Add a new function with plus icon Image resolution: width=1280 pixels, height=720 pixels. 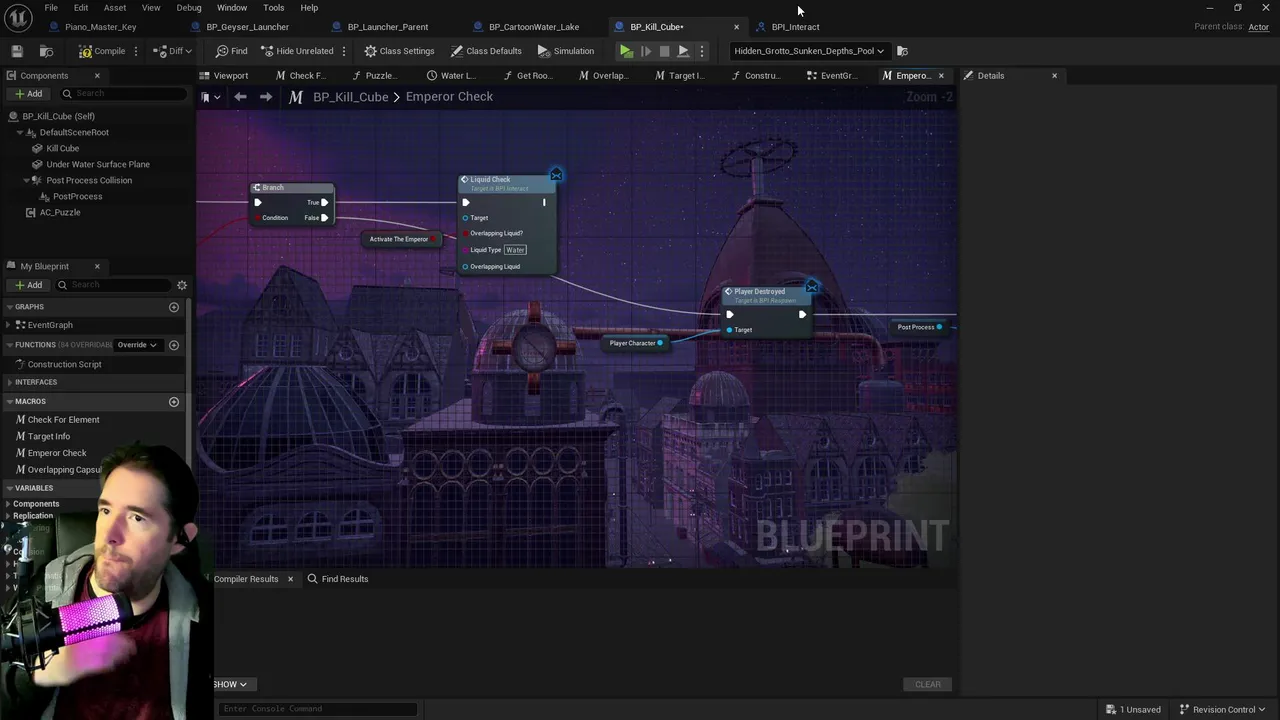174,345
